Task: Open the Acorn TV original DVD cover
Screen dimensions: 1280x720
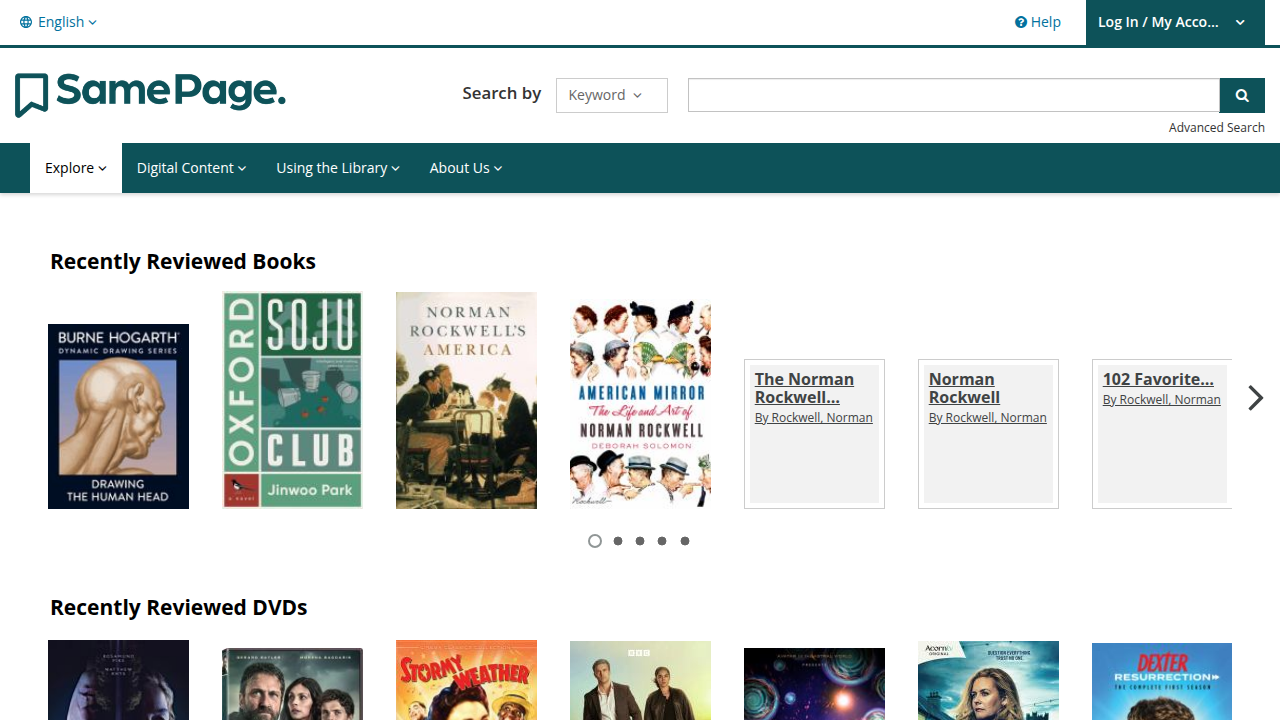Action: 988,680
